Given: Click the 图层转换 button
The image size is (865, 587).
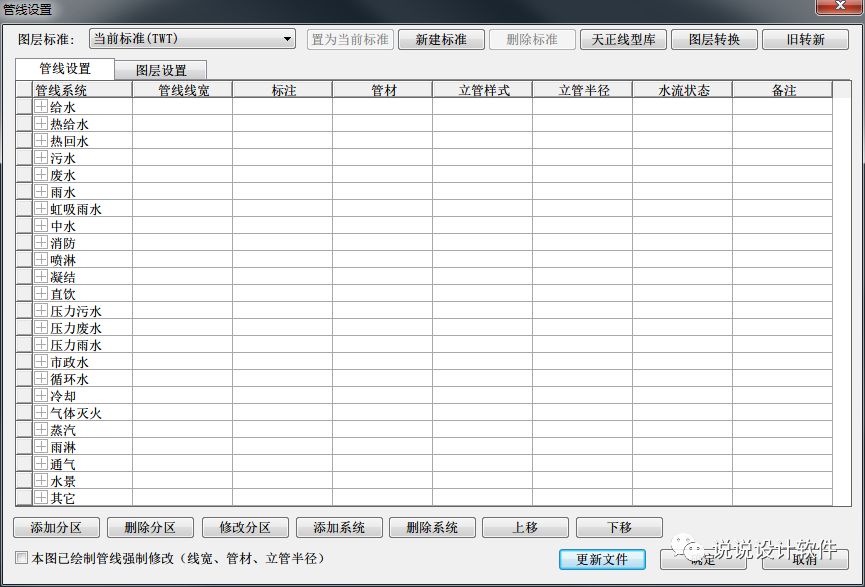Looking at the screenshot, I should pos(714,39).
